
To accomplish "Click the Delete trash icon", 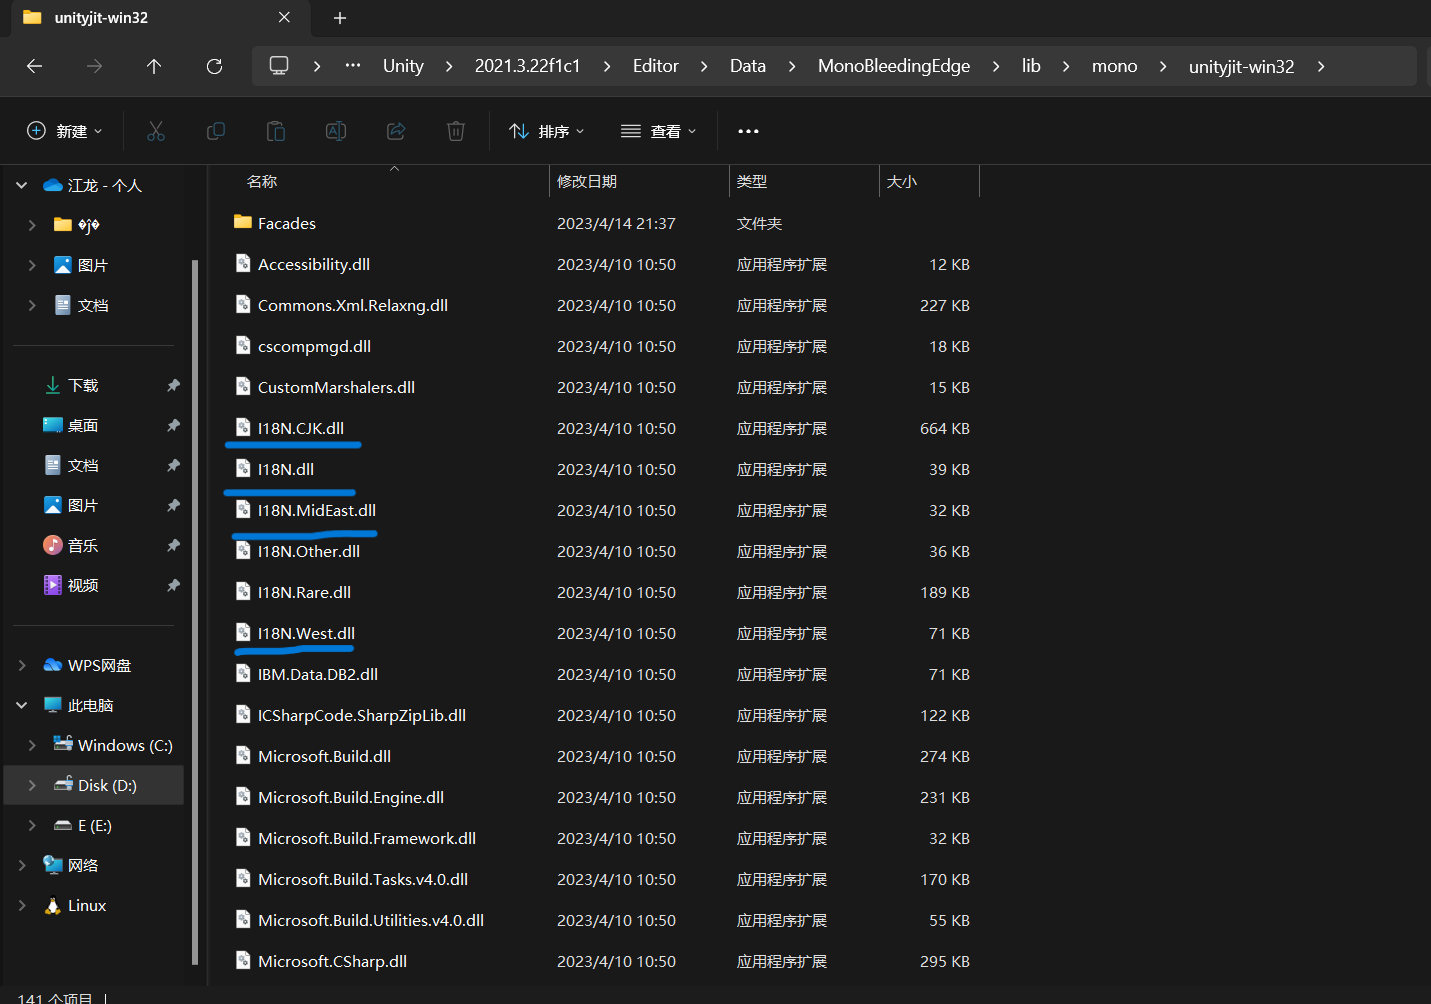I will pyautogui.click(x=455, y=130).
